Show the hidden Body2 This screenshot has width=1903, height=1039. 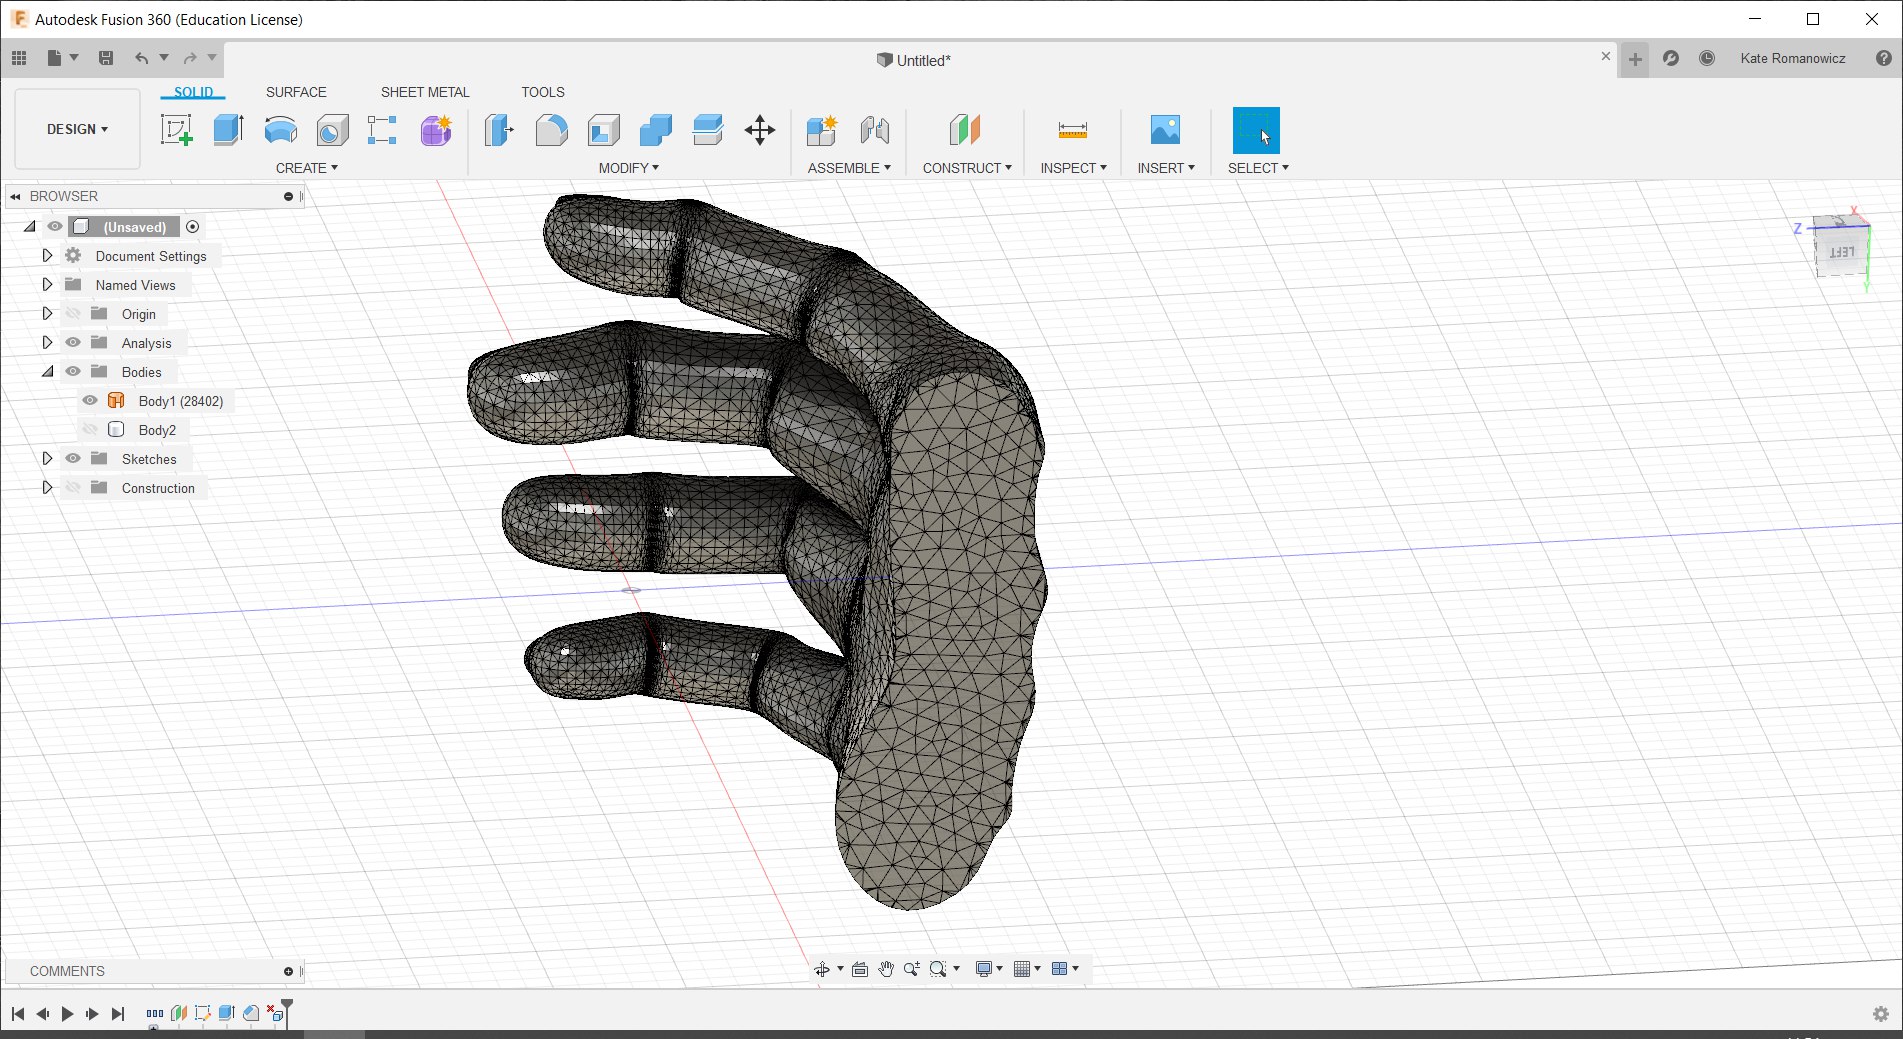click(90, 430)
